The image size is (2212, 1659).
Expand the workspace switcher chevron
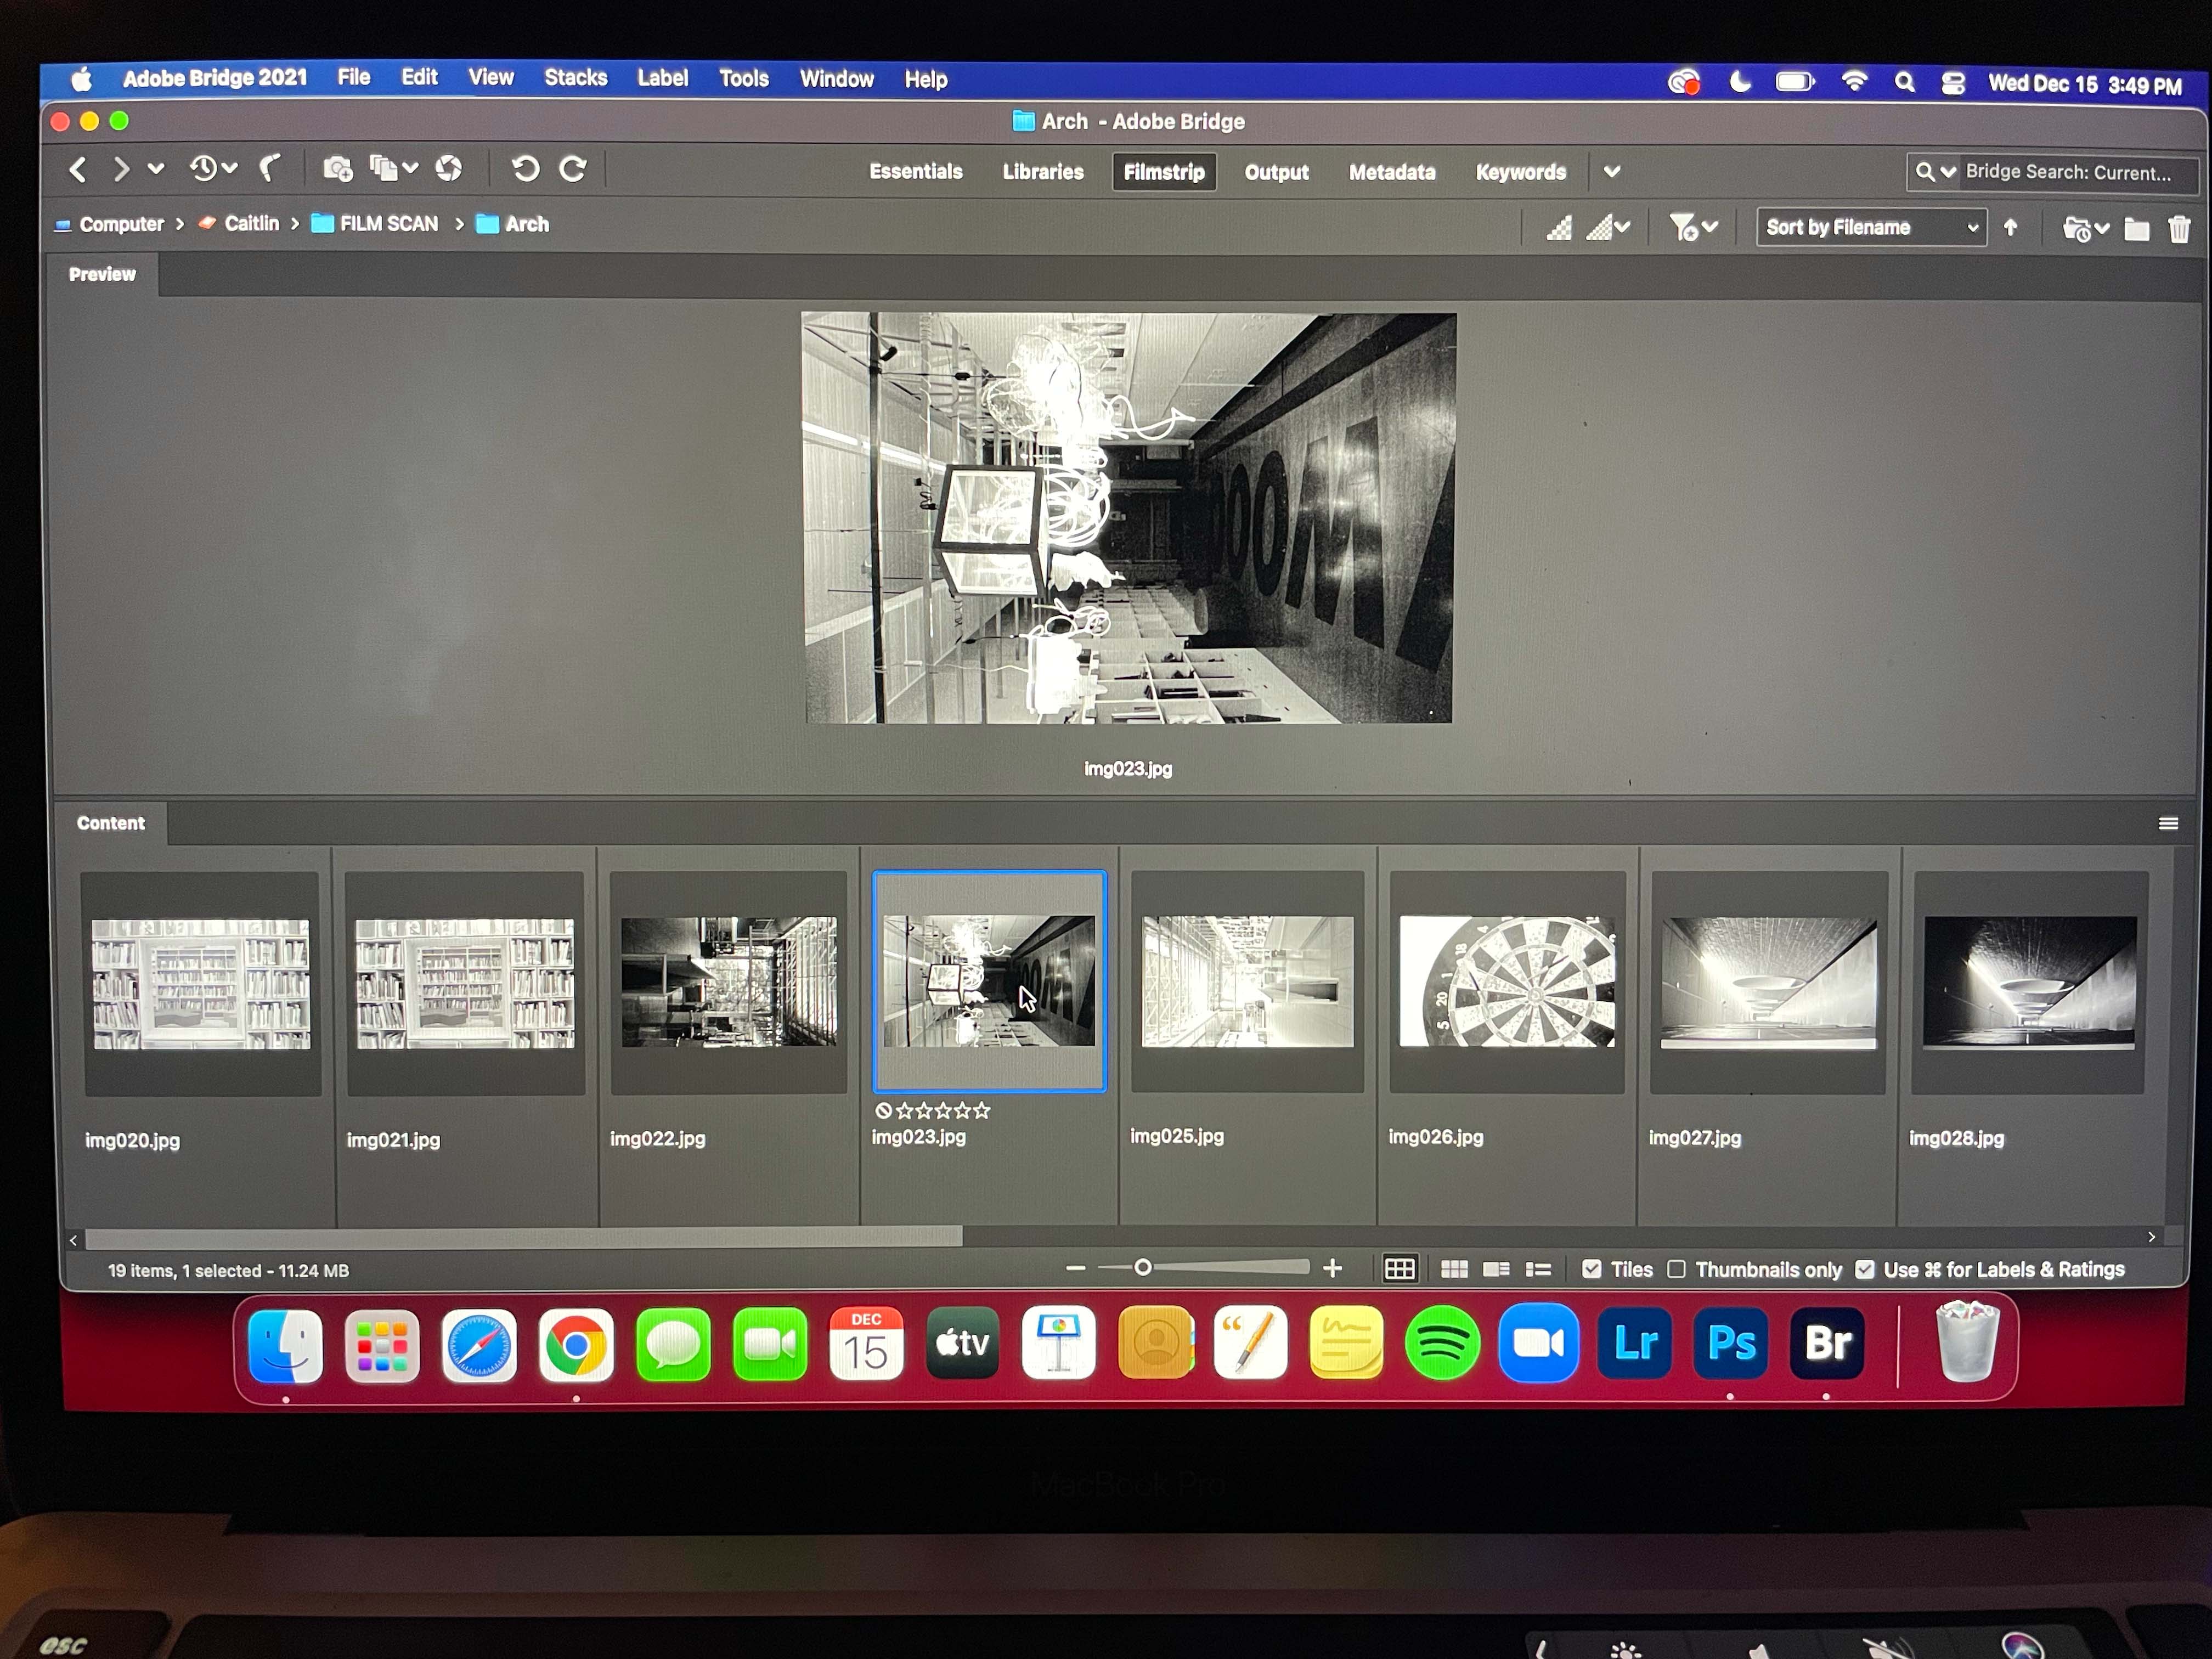tap(1611, 172)
